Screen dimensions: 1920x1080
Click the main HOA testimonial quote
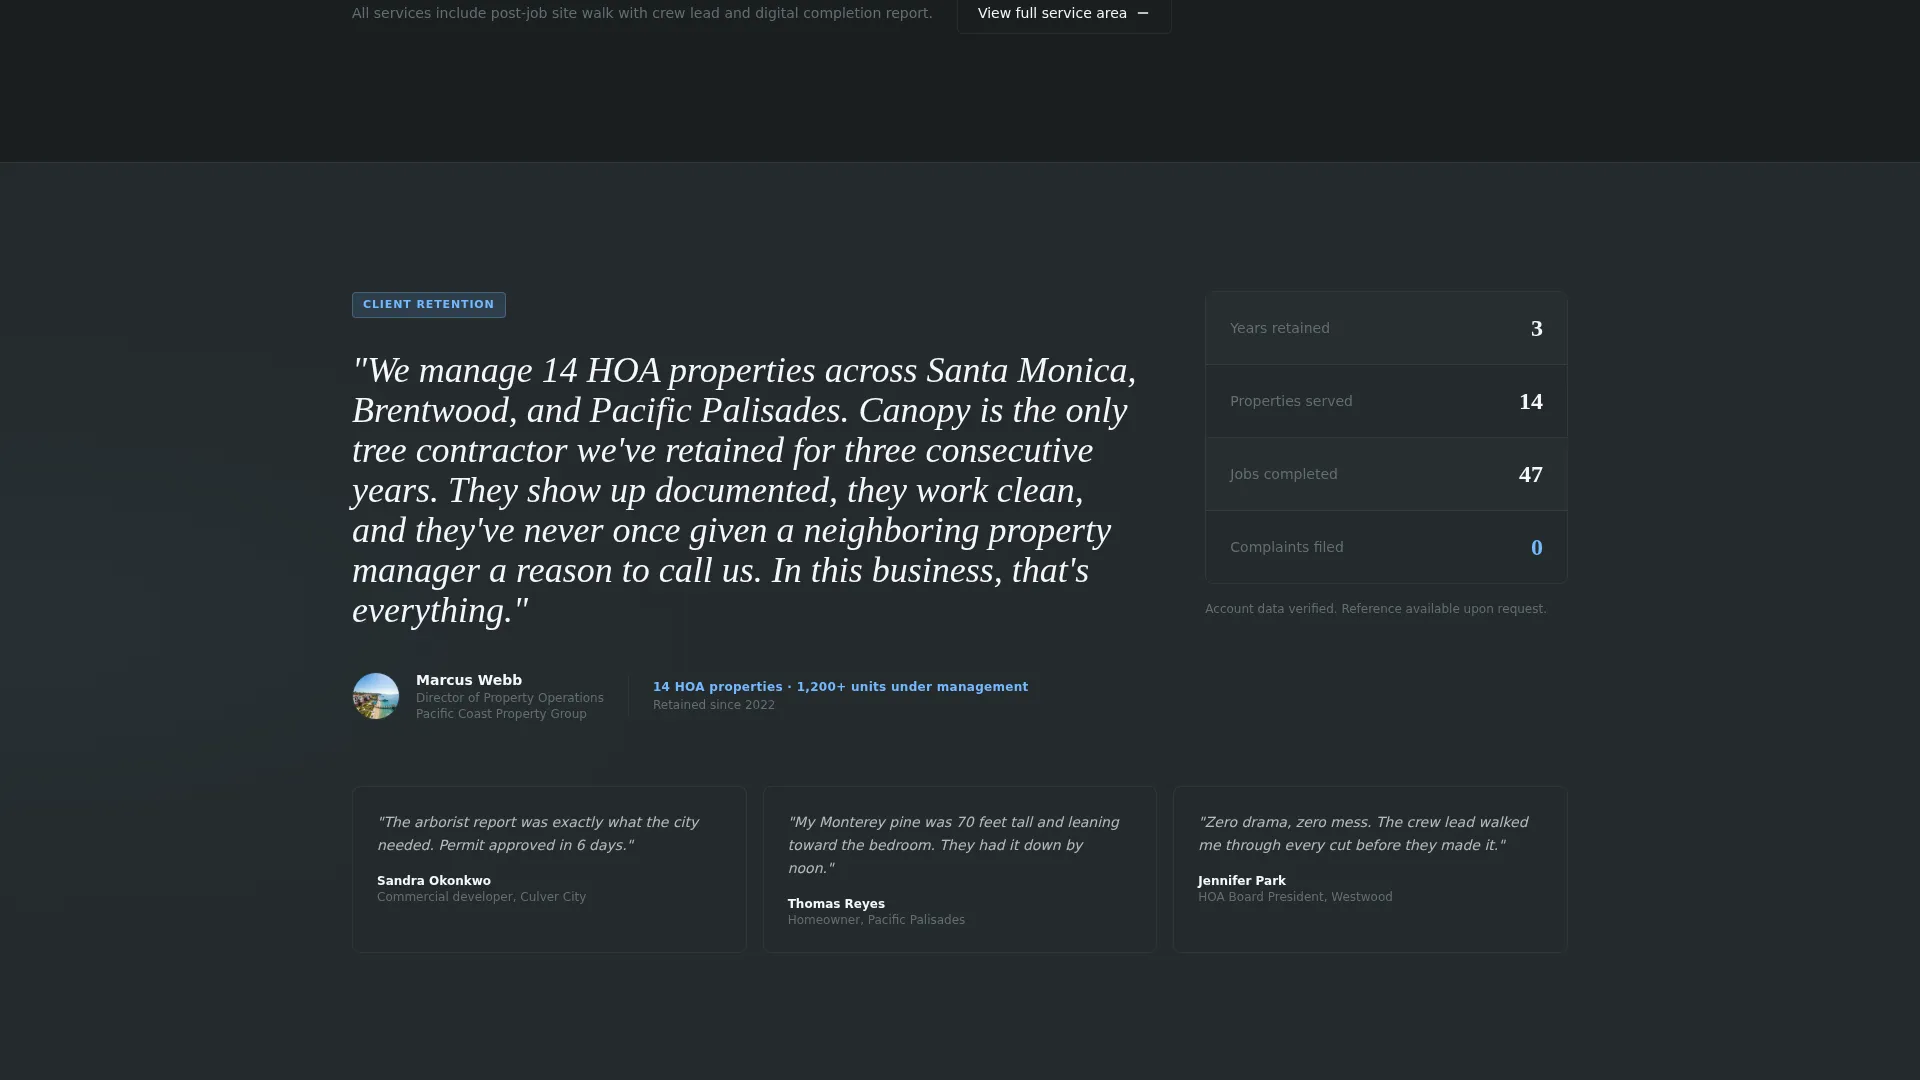[745, 490]
